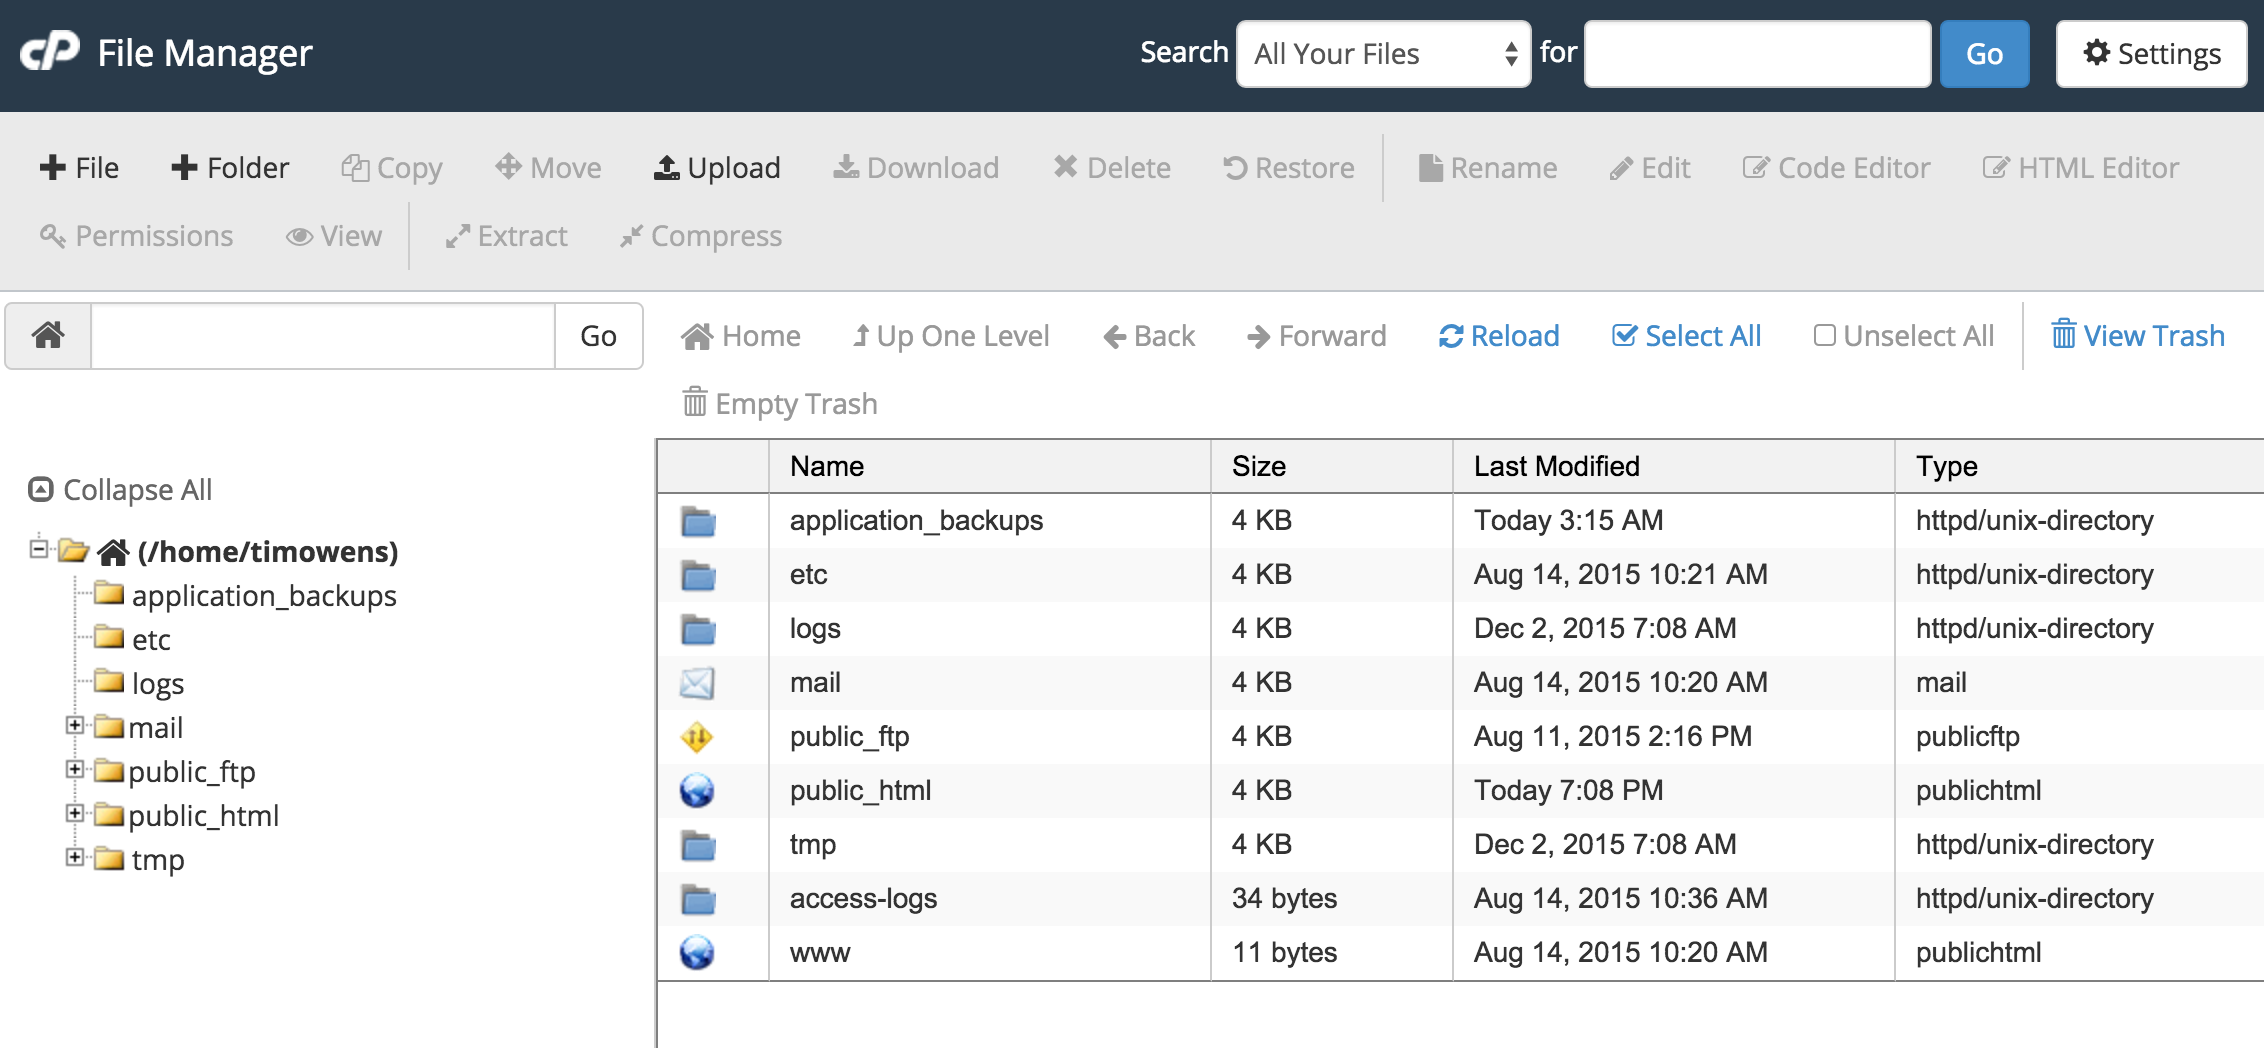Open the Code Editor
Screen dimensions: 2264x1048
[x=1836, y=167]
